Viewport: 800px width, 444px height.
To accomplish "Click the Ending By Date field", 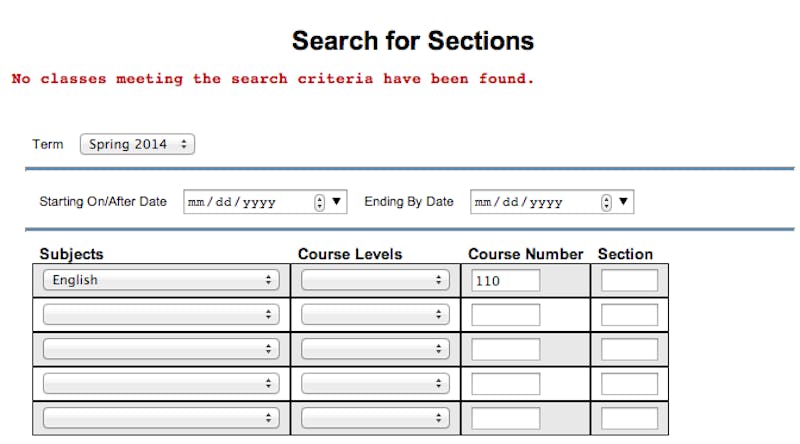I will pyautogui.click(x=534, y=202).
